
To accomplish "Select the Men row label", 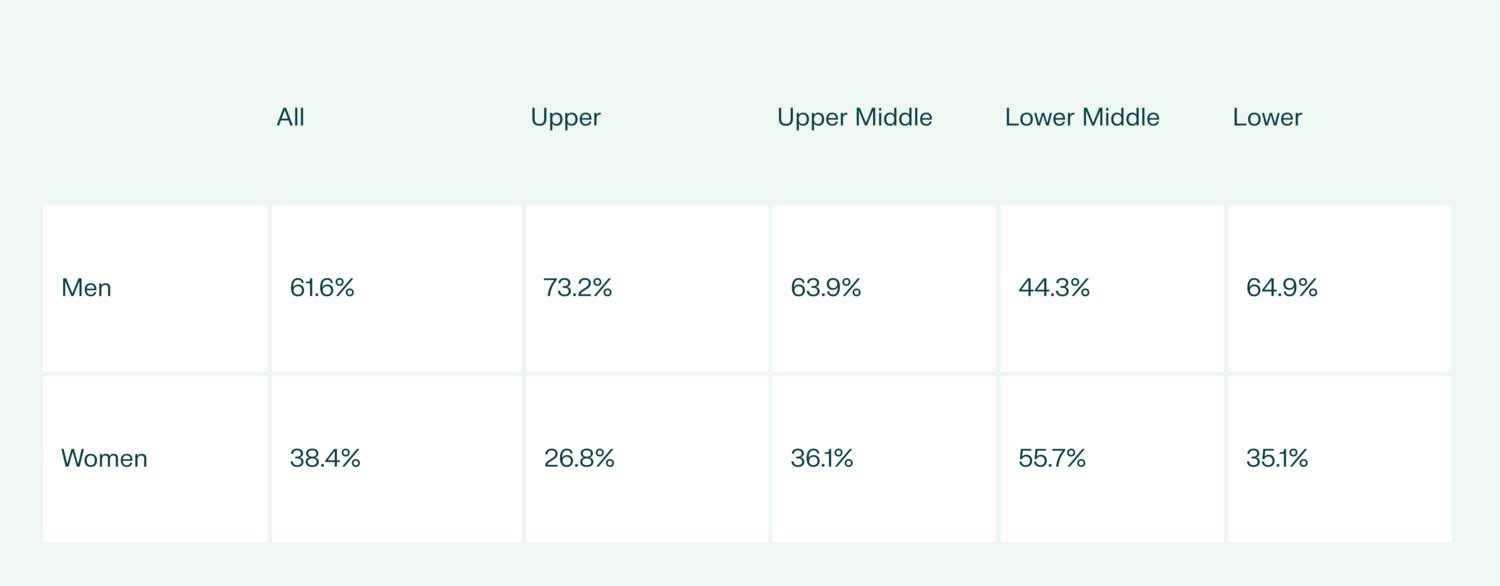I will pos(87,288).
